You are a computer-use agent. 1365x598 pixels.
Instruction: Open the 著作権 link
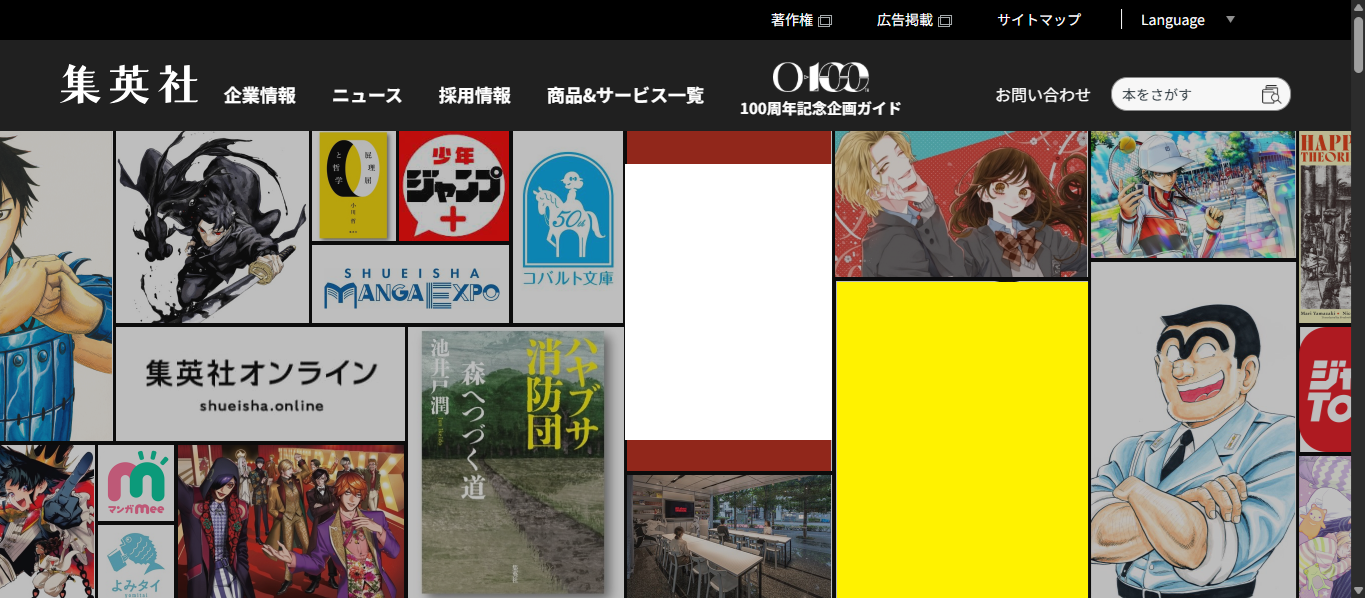(x=792, y=20)
